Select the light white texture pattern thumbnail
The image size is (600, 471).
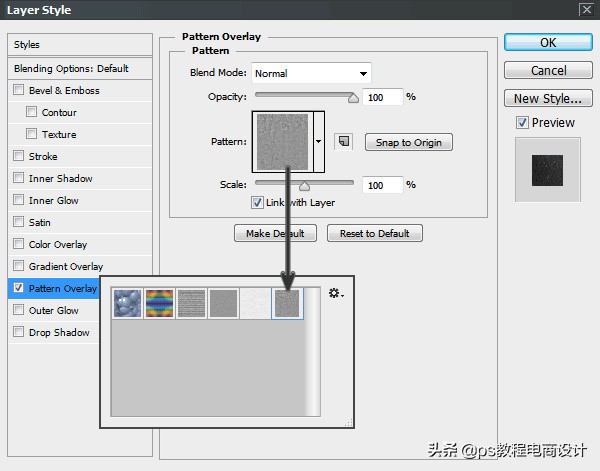pos(255,303)
